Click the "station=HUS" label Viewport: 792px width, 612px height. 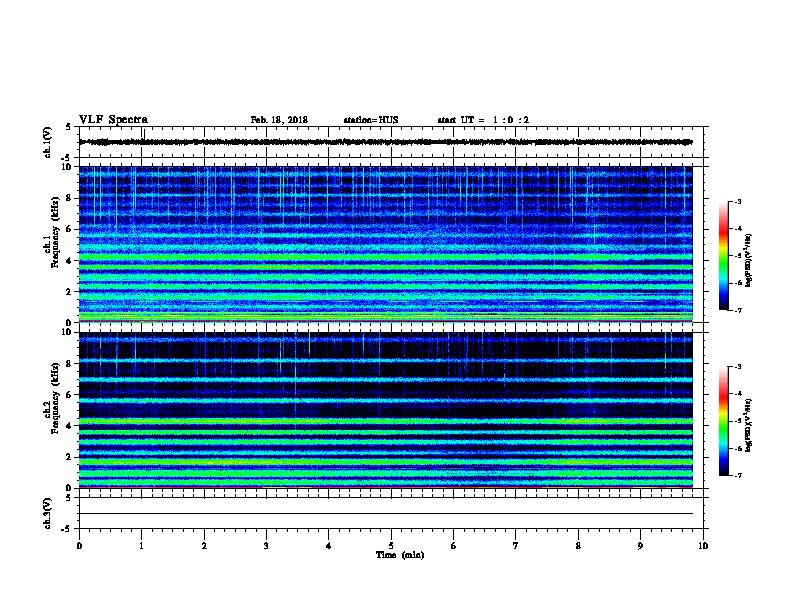(371, 120)
